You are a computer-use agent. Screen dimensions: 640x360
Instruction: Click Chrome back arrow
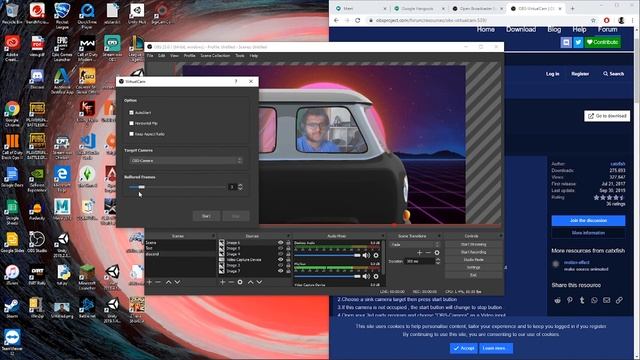click(x=336, y=20)
